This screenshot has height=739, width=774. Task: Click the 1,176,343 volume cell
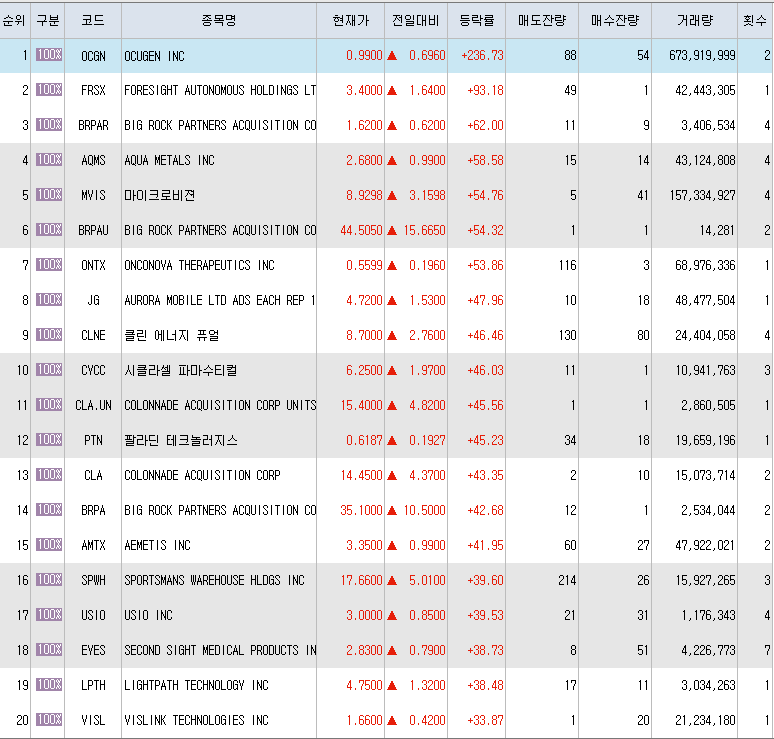coord(708,616)
